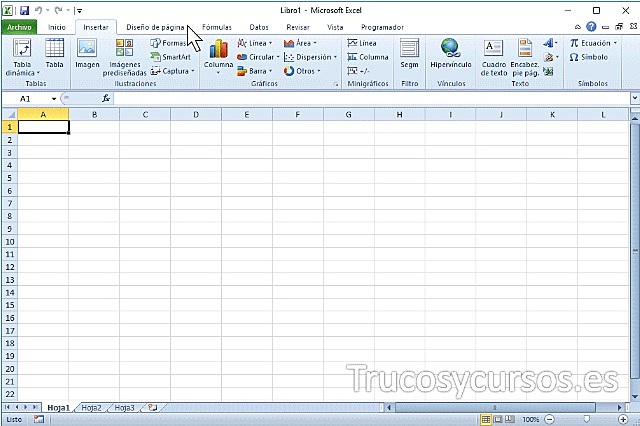Open the Línea chart dropdown
Screen dimensions: 640x426
255,43
